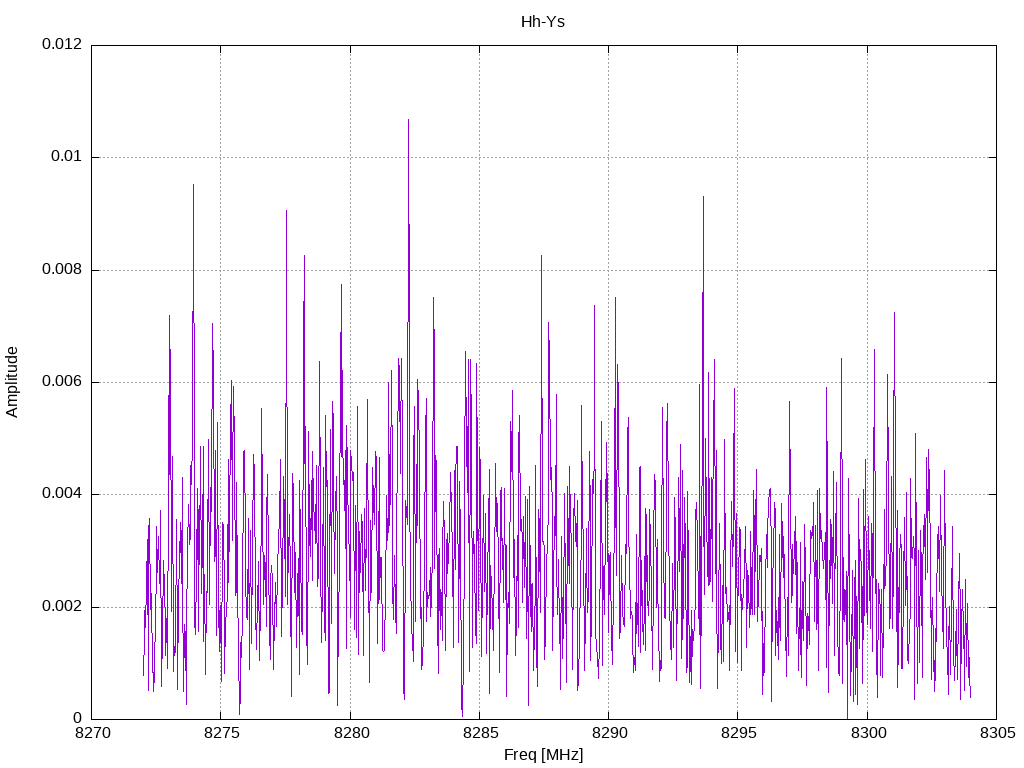Click the x-axis tick label 8300
1024x768 pixels.
click(x=868, y=733)
